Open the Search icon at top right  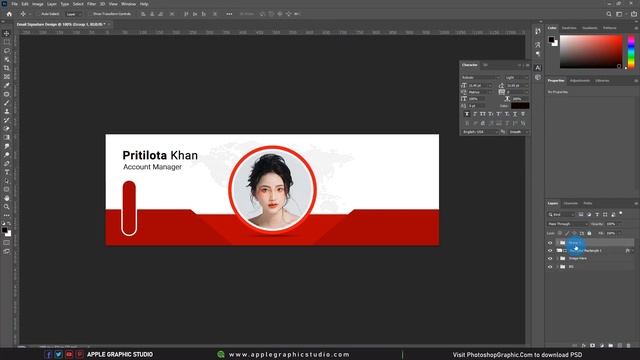(x=609, y=14)
